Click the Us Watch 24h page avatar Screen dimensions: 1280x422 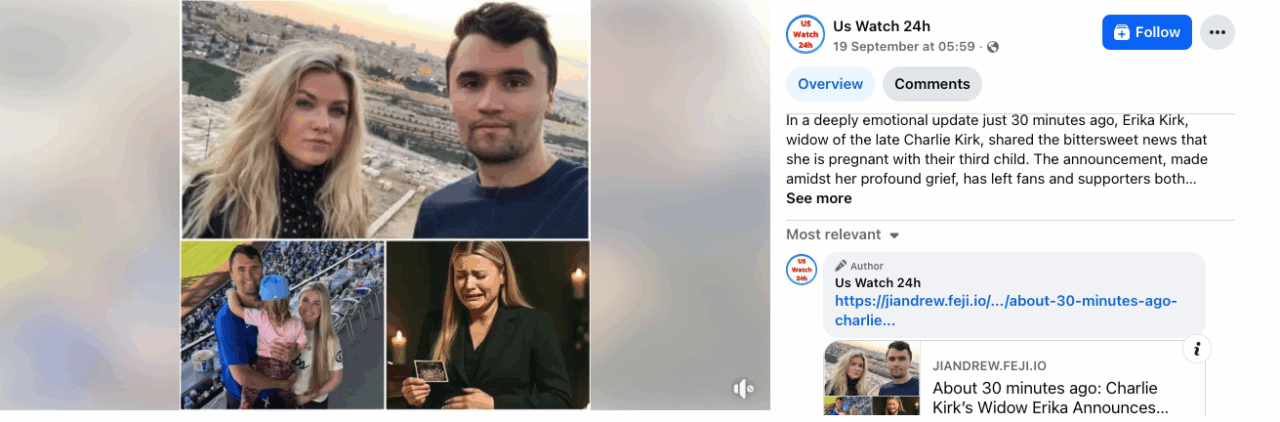pos(804,33)
